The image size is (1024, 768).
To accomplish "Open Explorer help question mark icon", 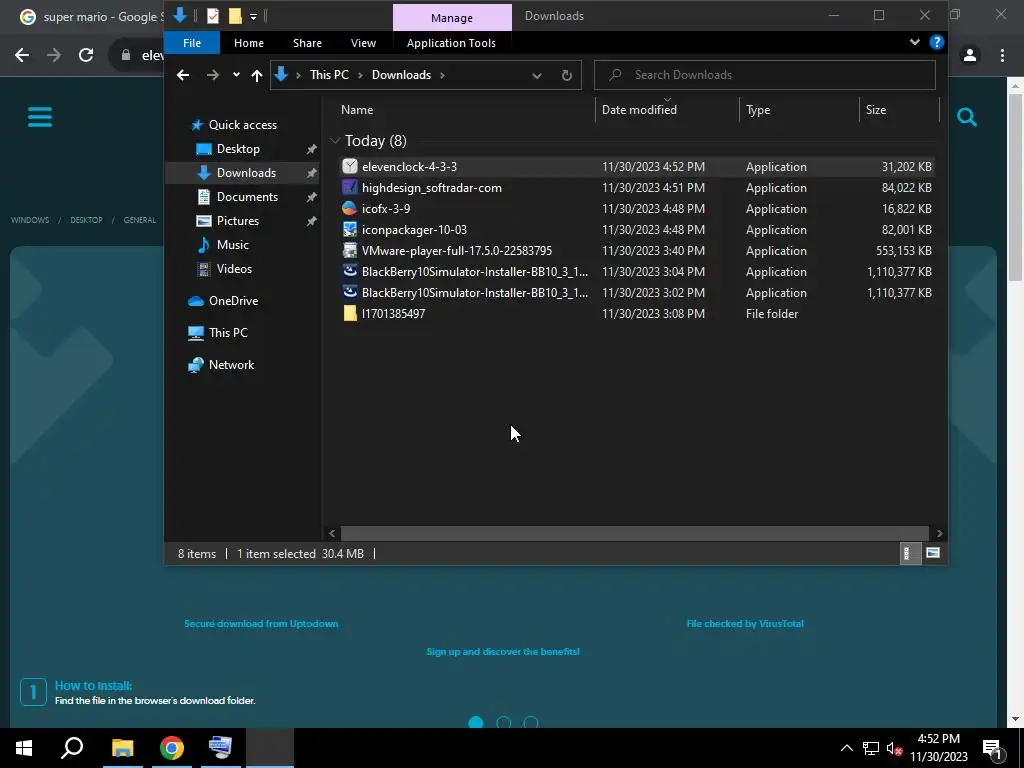I will click(x=936, y=42).
